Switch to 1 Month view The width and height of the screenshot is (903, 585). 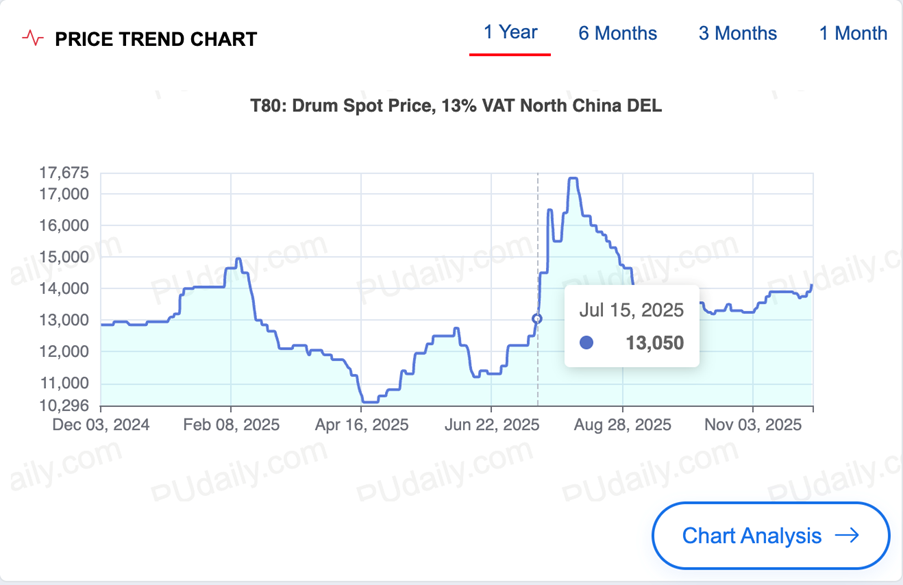point(852,33)
